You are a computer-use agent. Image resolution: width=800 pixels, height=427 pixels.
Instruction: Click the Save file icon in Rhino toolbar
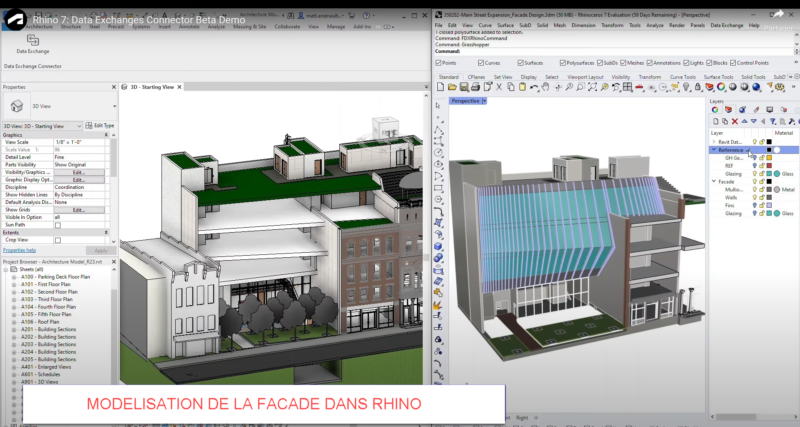[462, 88]
